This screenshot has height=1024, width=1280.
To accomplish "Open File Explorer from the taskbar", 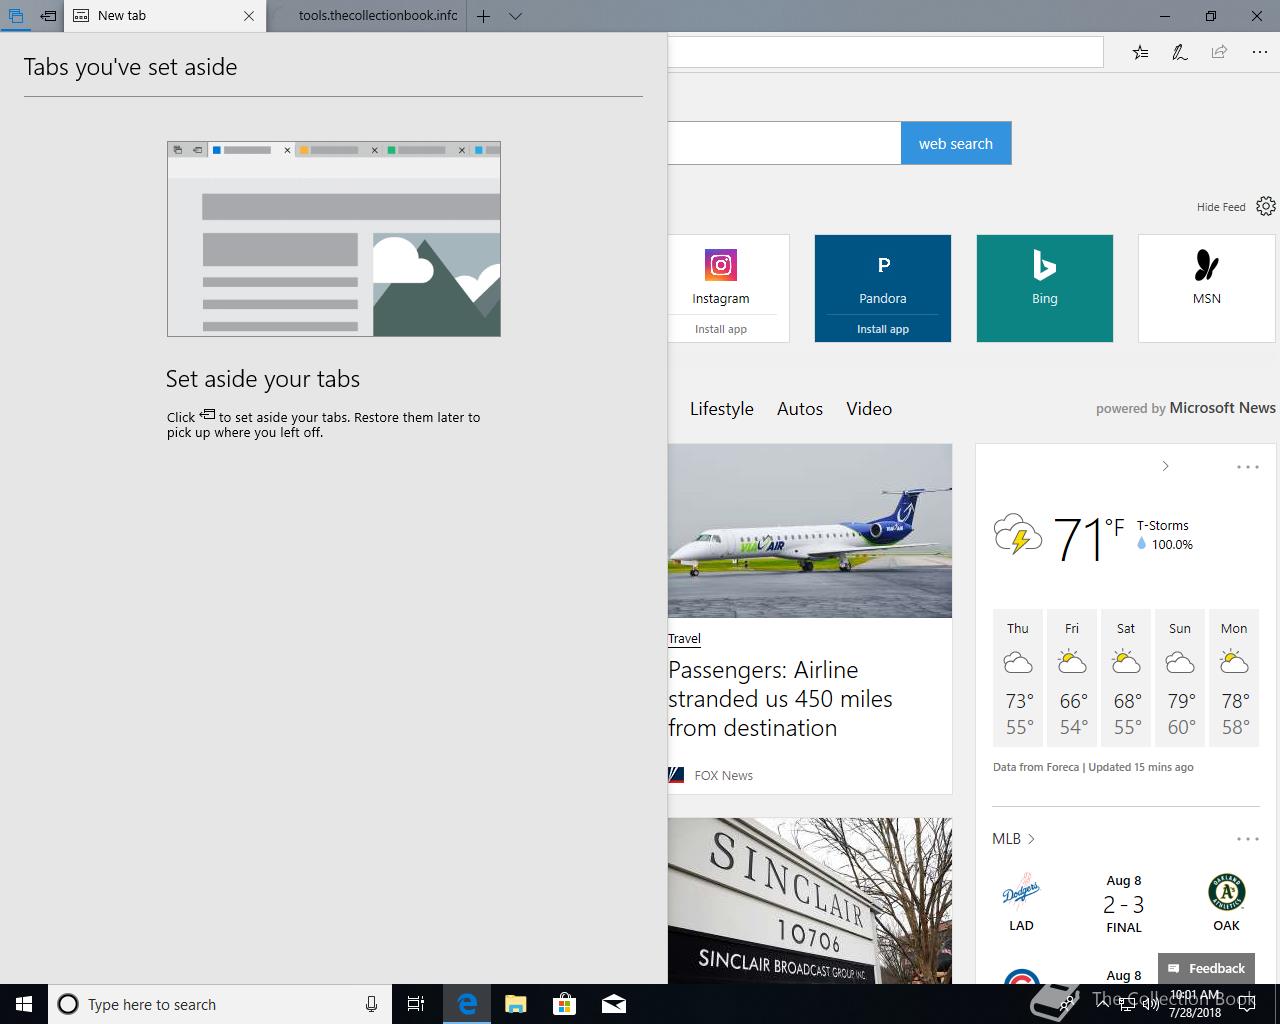I will 516,1004.
